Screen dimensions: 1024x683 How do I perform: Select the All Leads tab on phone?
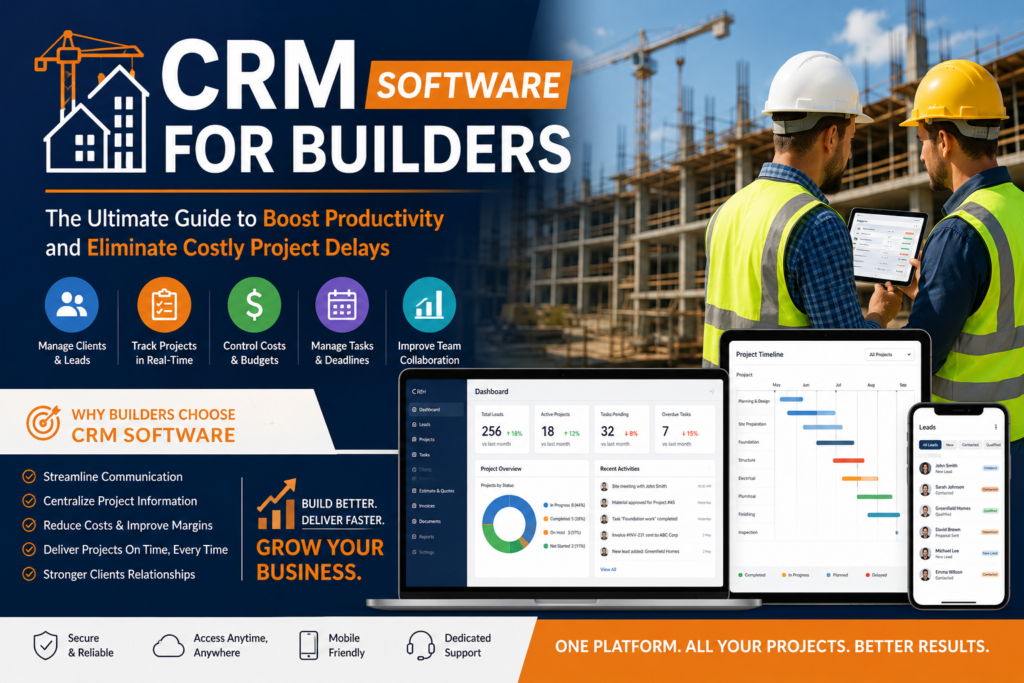(x=930, y=445)
